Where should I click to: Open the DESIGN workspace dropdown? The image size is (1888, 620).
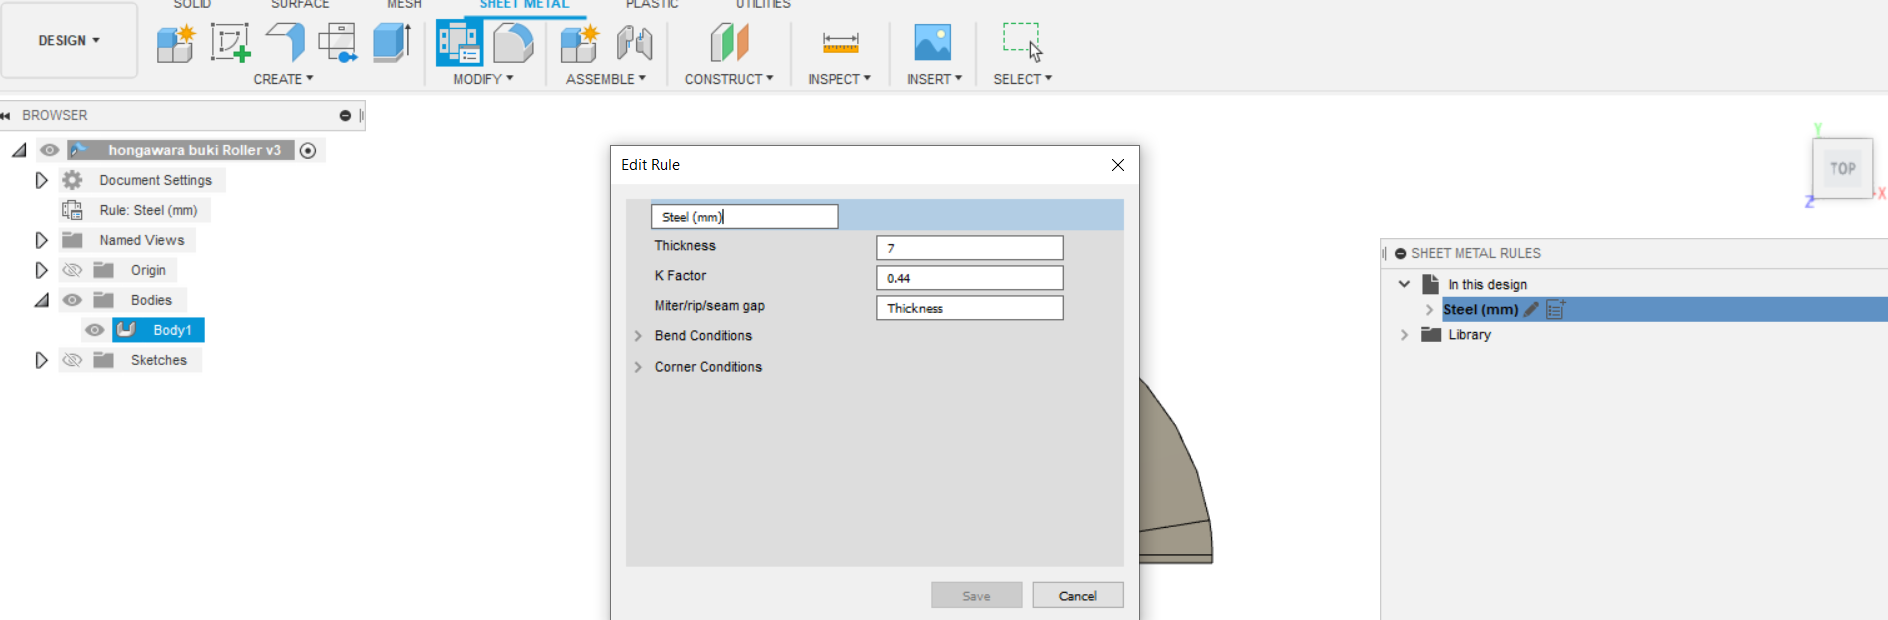(69, 41)
